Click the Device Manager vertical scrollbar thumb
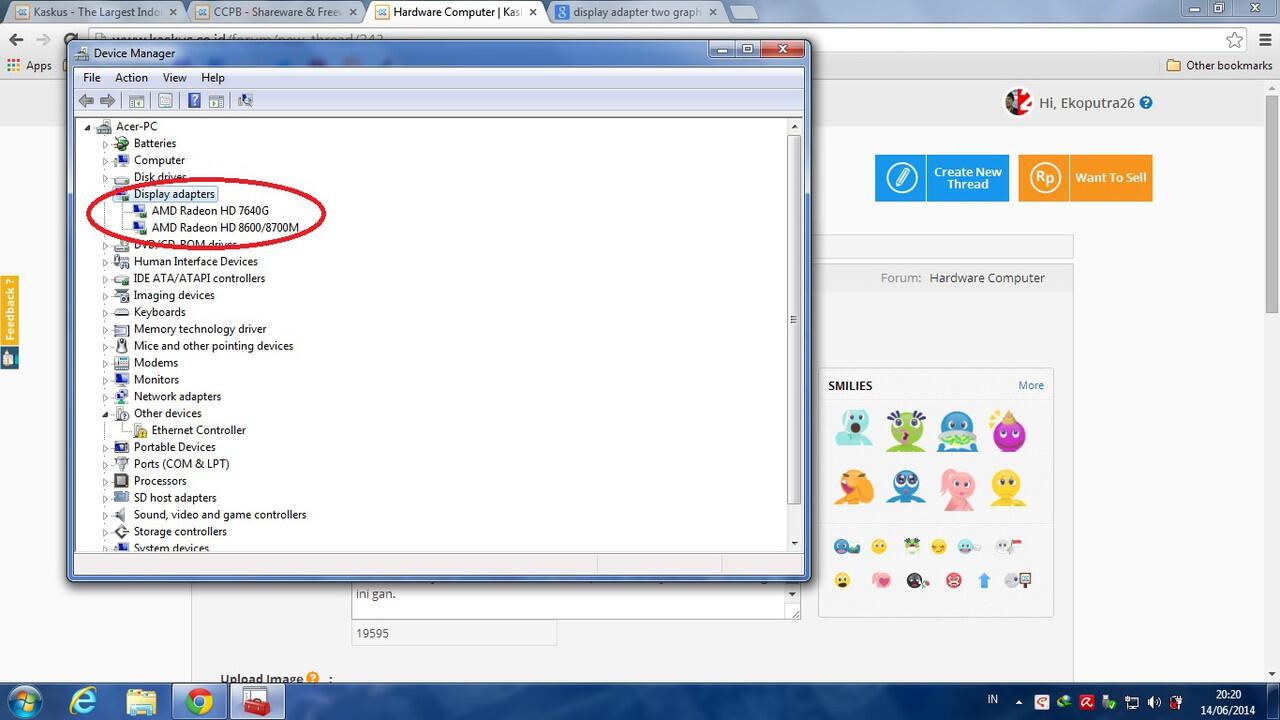 (x=795, y=319)
